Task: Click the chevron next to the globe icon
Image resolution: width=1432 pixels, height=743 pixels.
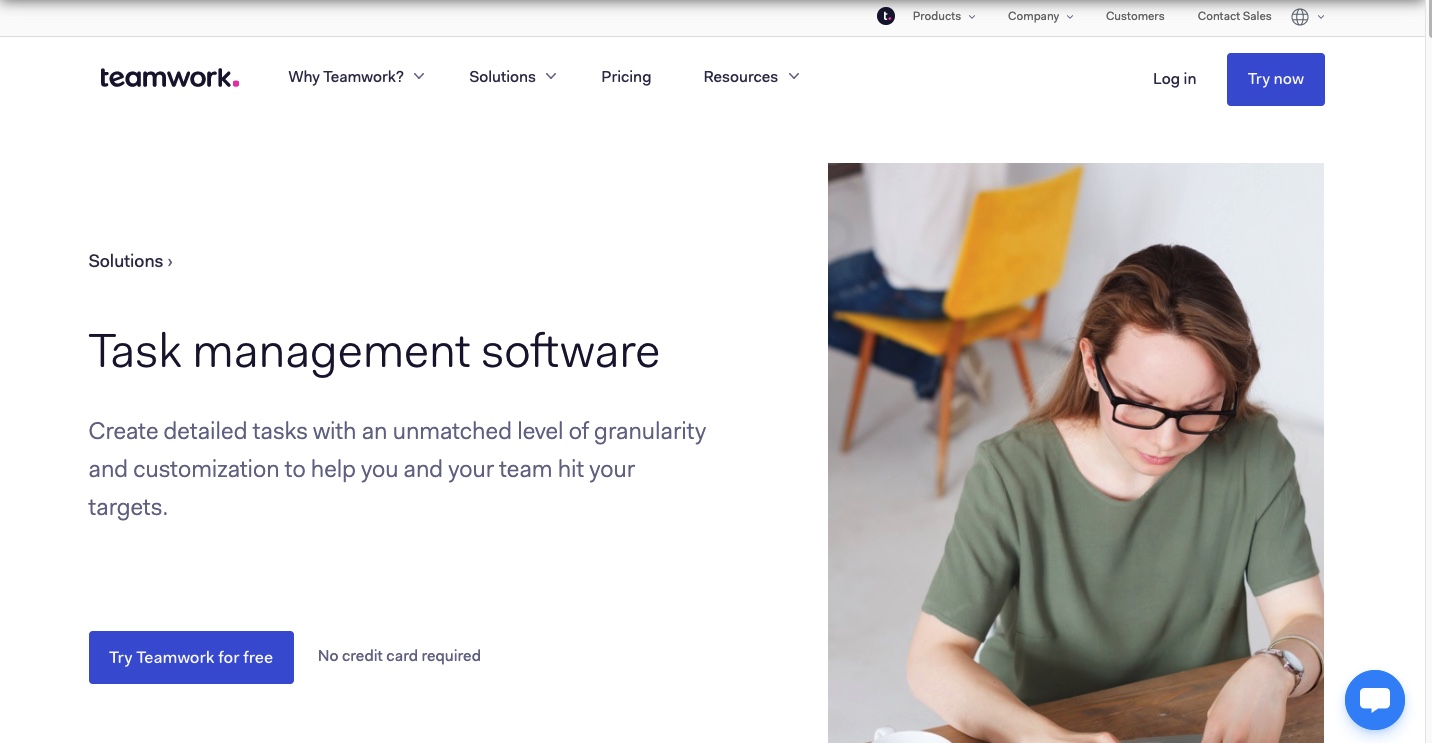Action: [1321, 17]
